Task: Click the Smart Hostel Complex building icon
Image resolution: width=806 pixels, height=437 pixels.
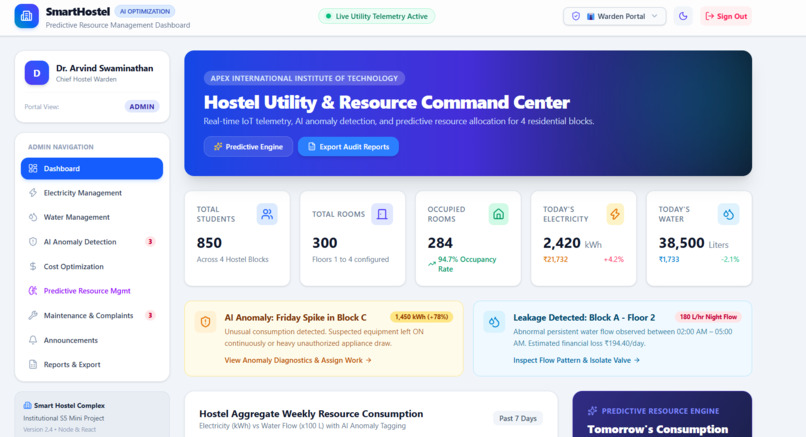Action: (x=27, y=406)
